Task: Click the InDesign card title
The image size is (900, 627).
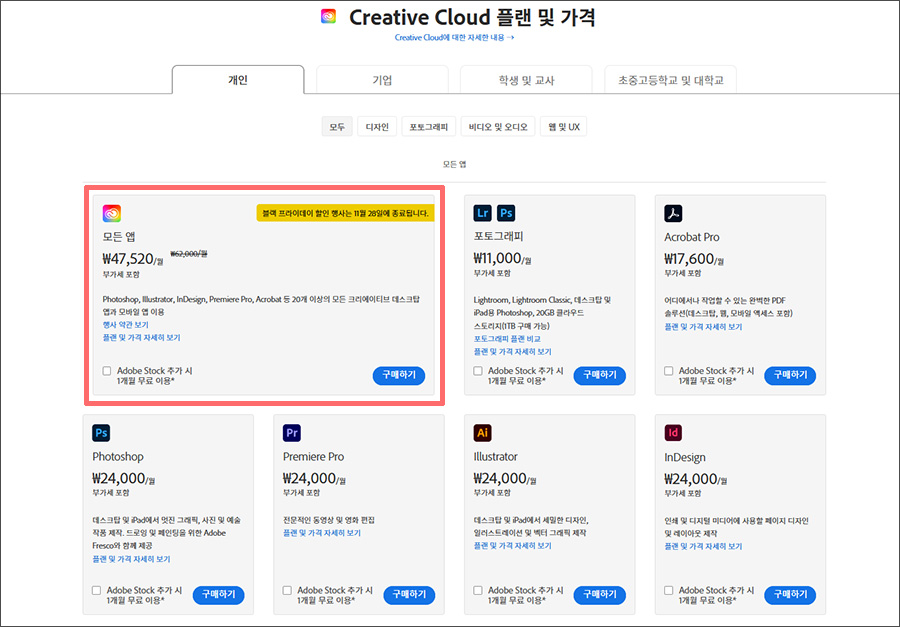Action: (685, 457)
